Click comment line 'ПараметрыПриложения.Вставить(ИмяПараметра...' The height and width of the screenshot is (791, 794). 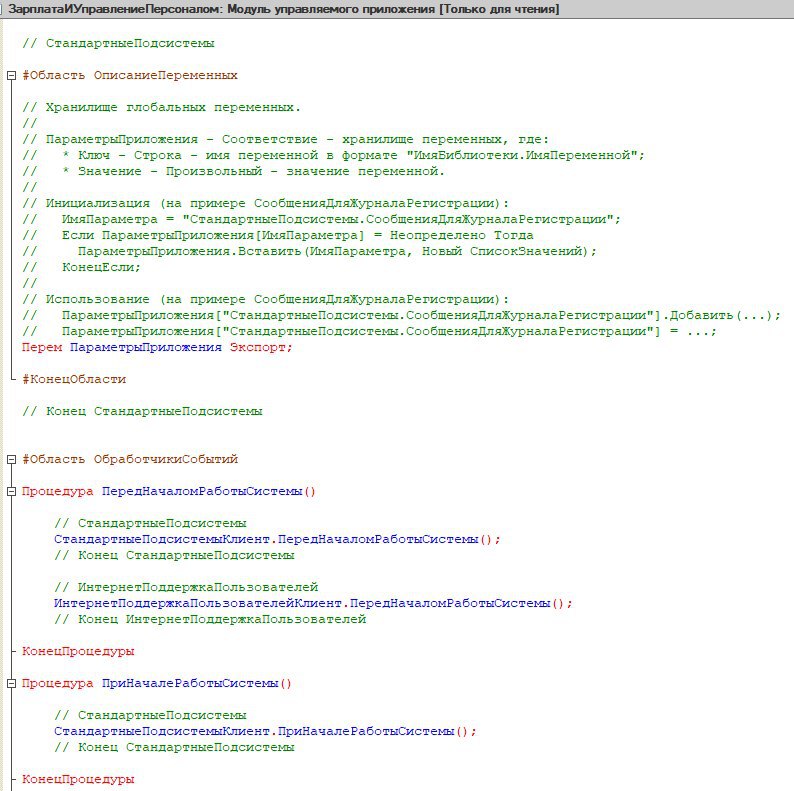point(309,251)
